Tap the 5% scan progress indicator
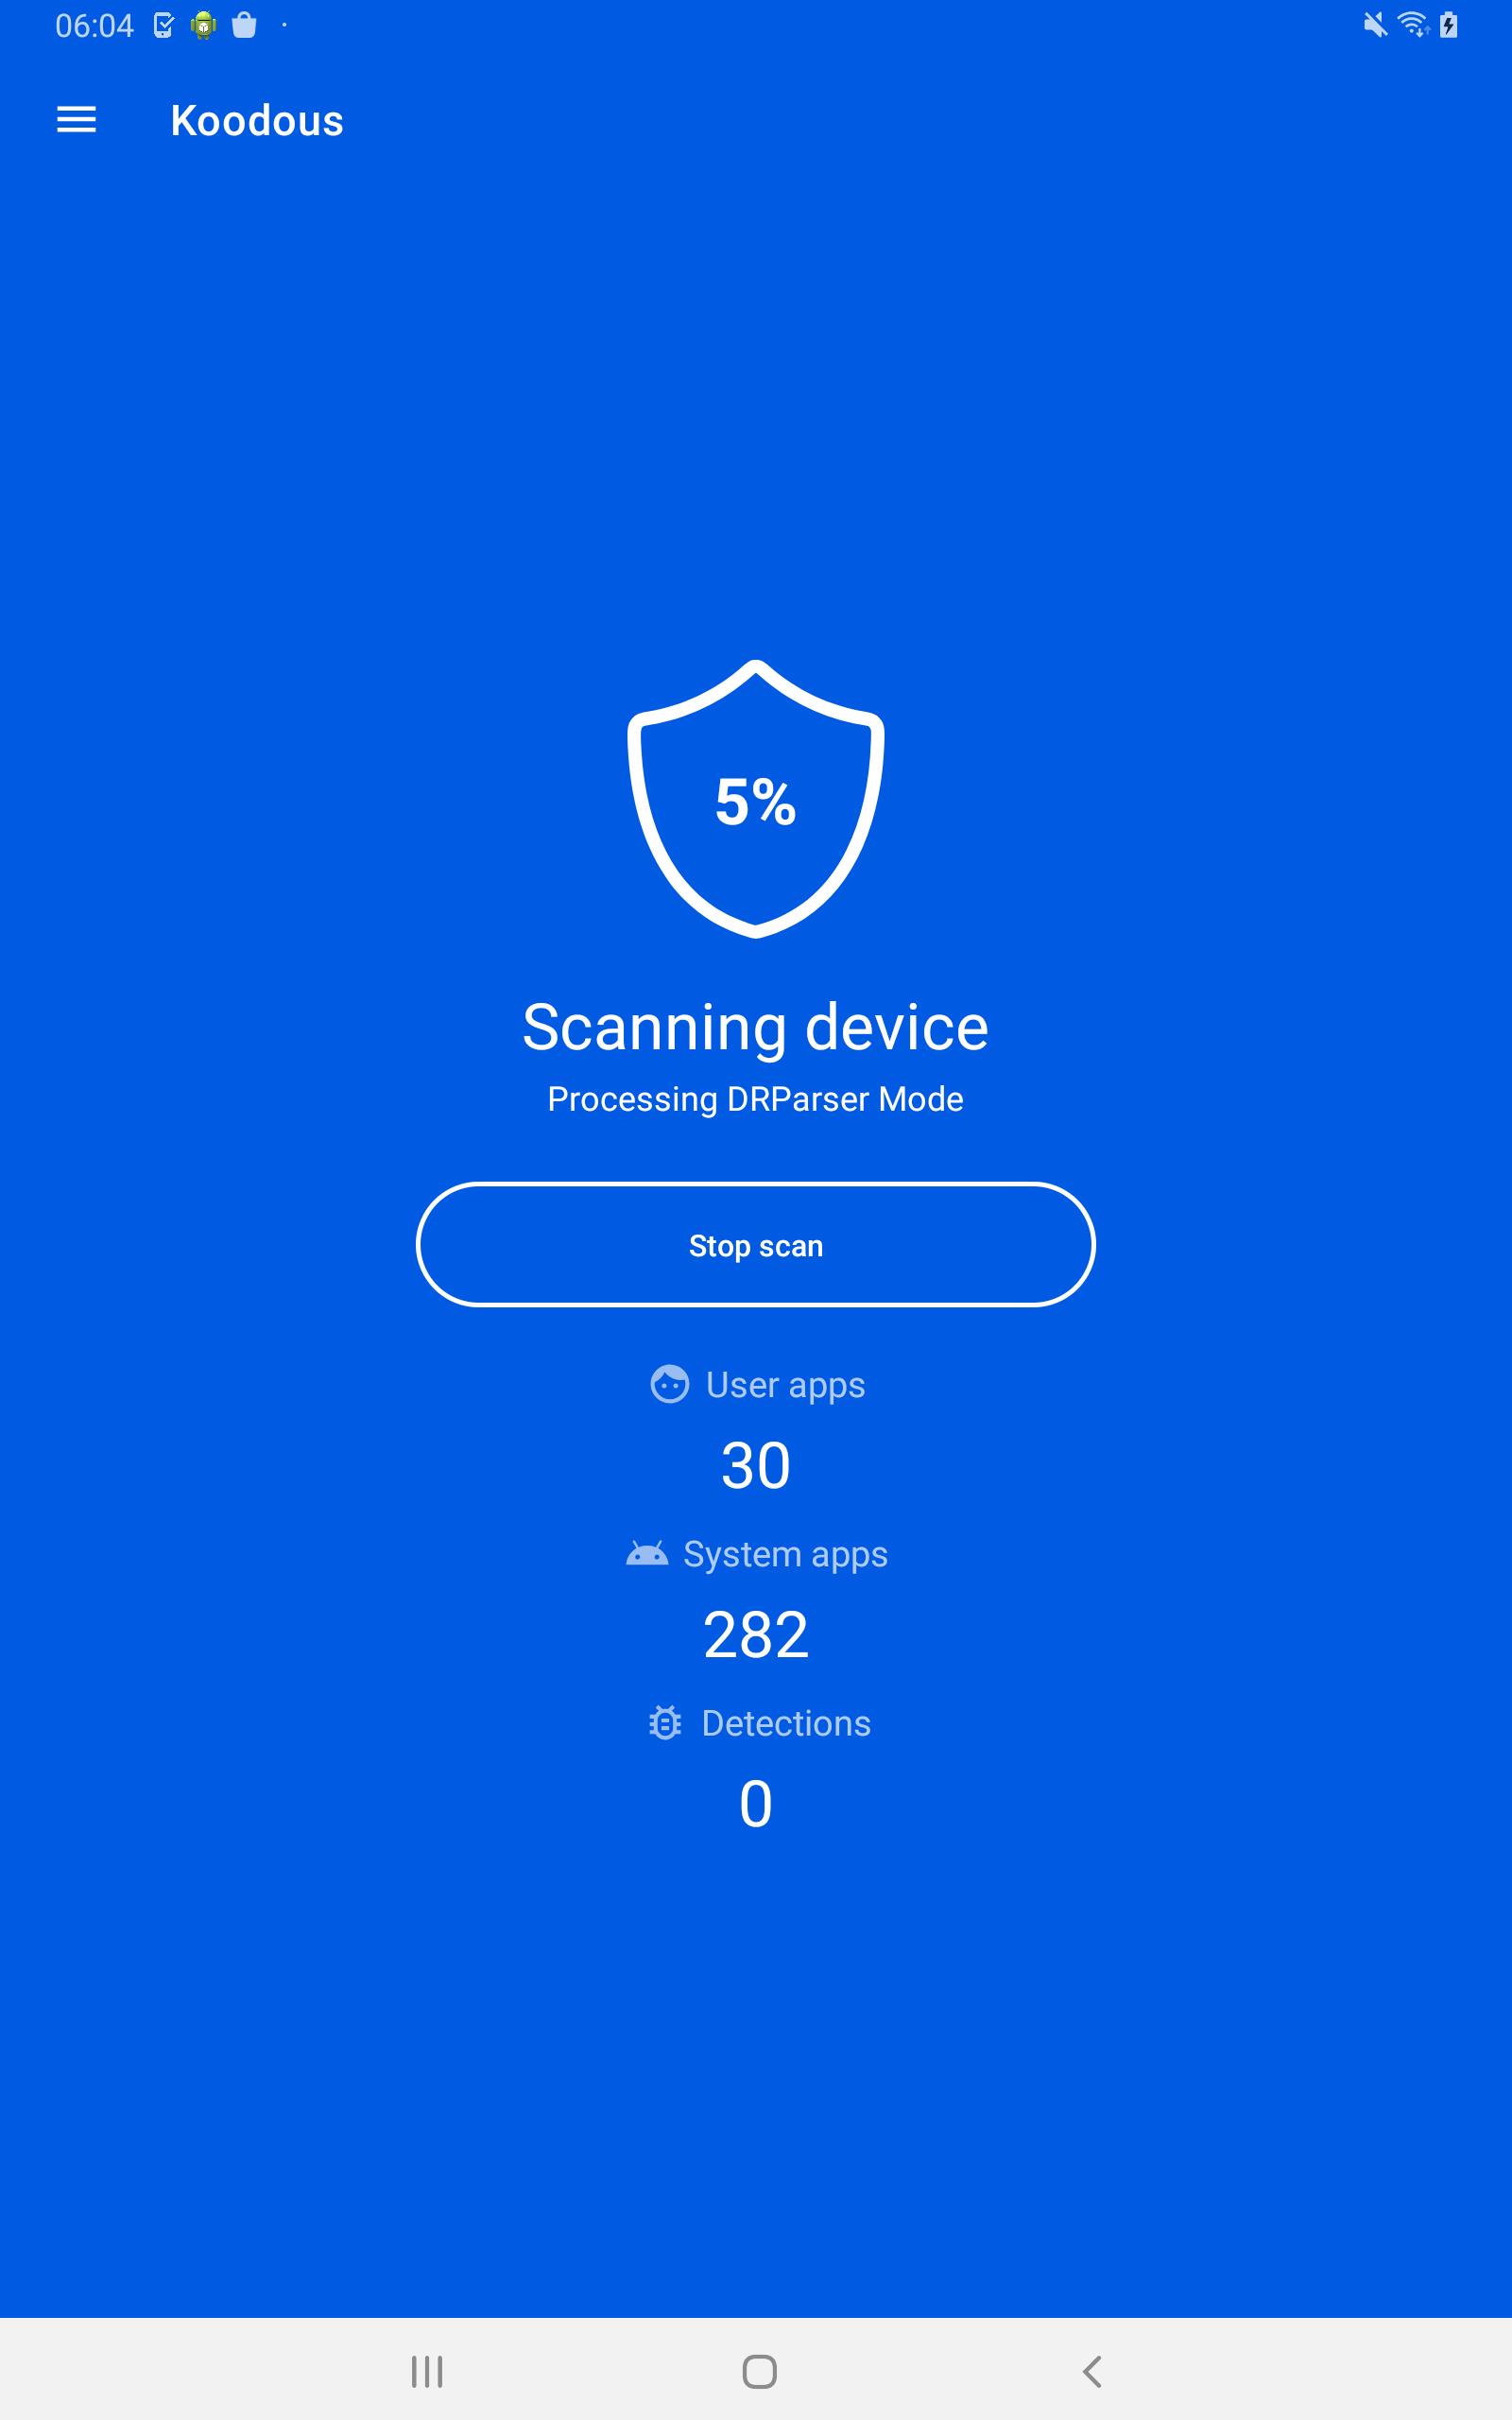 pos(756,802)
